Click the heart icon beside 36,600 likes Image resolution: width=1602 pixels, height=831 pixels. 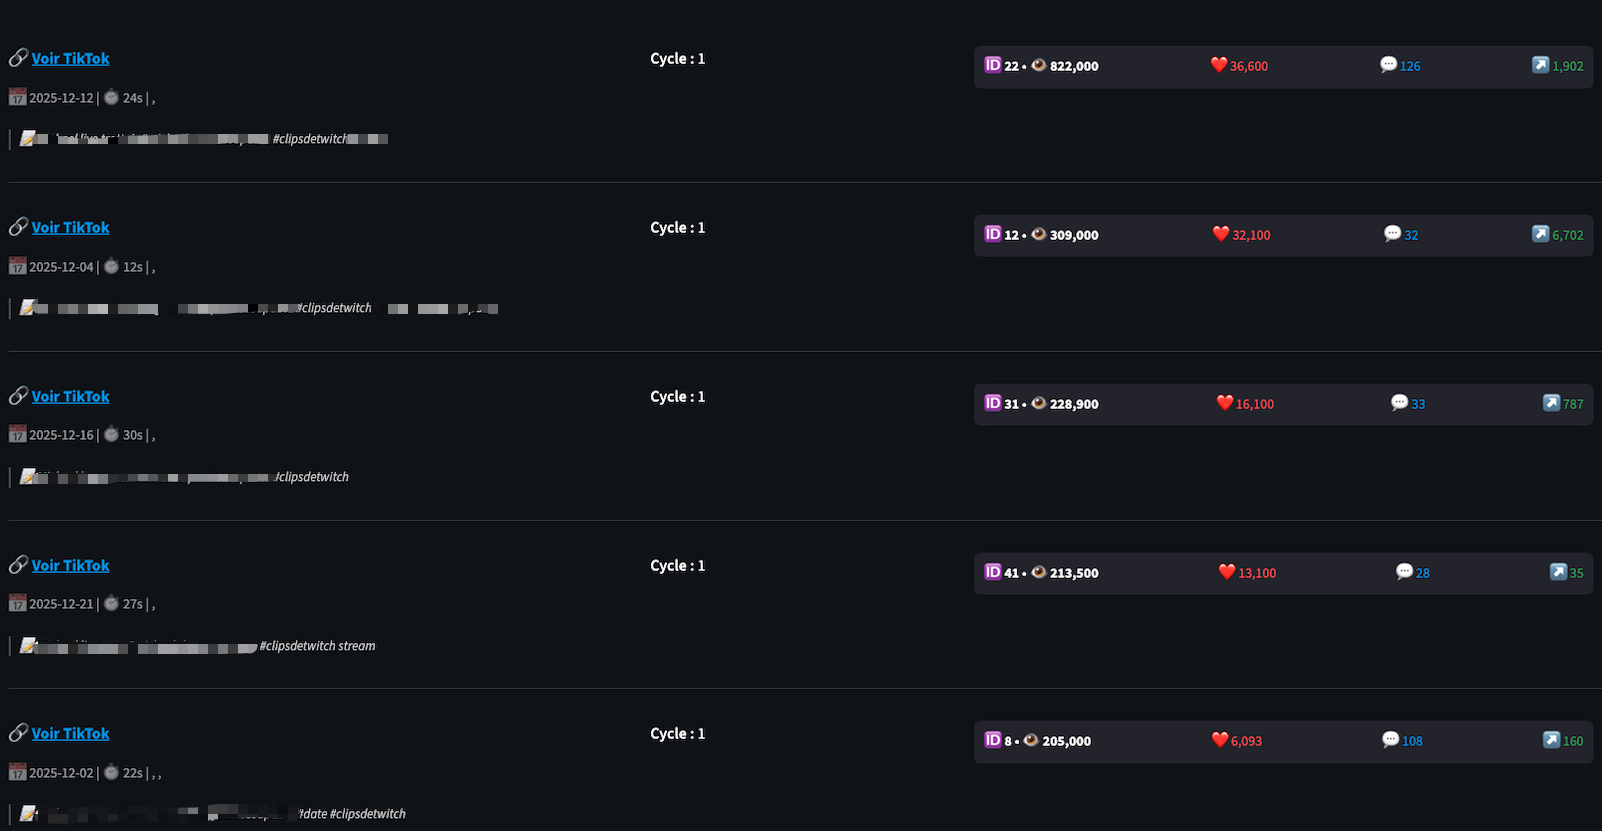tap(1219, 65)
